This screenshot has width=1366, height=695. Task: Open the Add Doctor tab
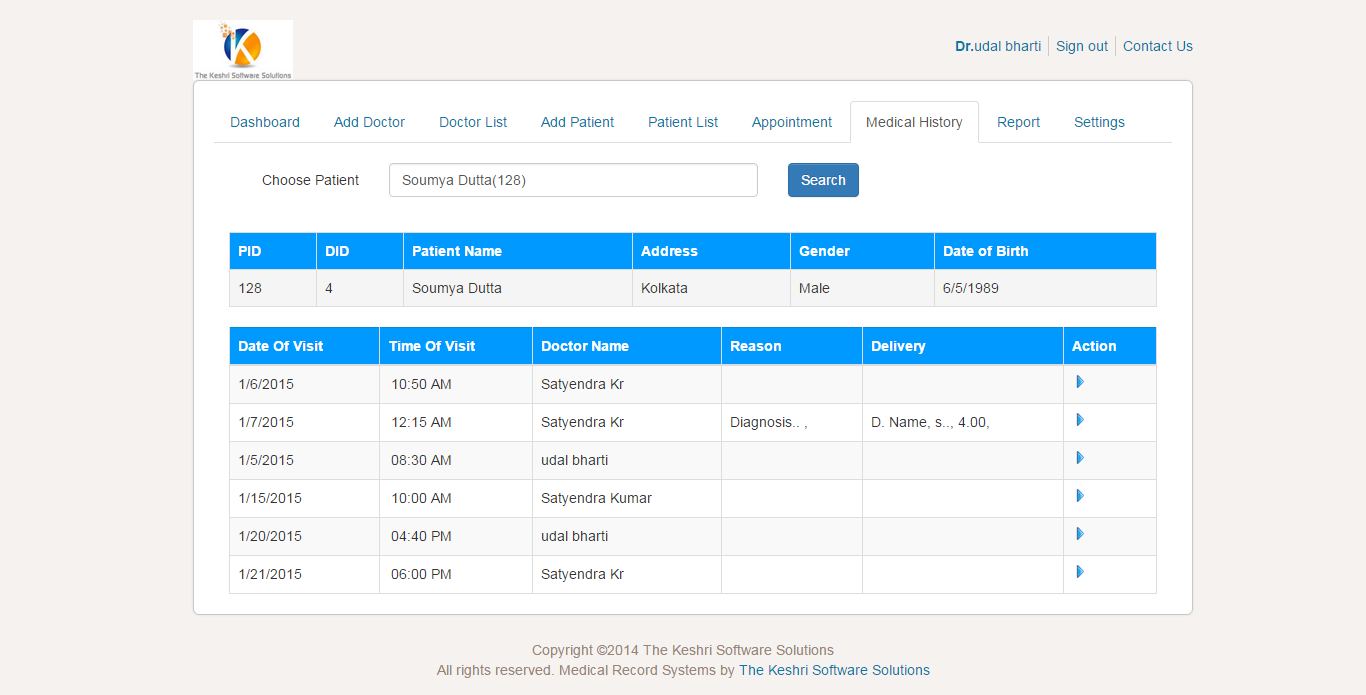point(369,121)
